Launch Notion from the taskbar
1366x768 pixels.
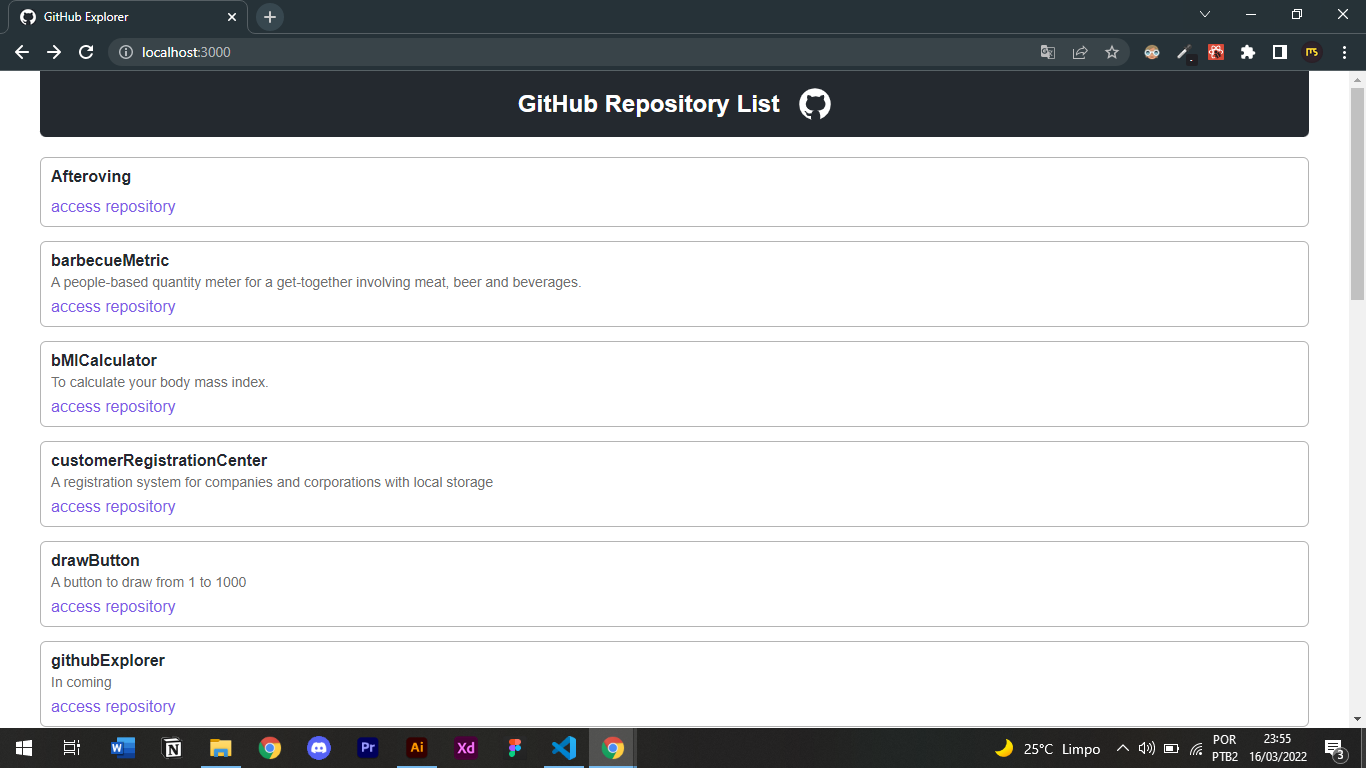point(172,748)
